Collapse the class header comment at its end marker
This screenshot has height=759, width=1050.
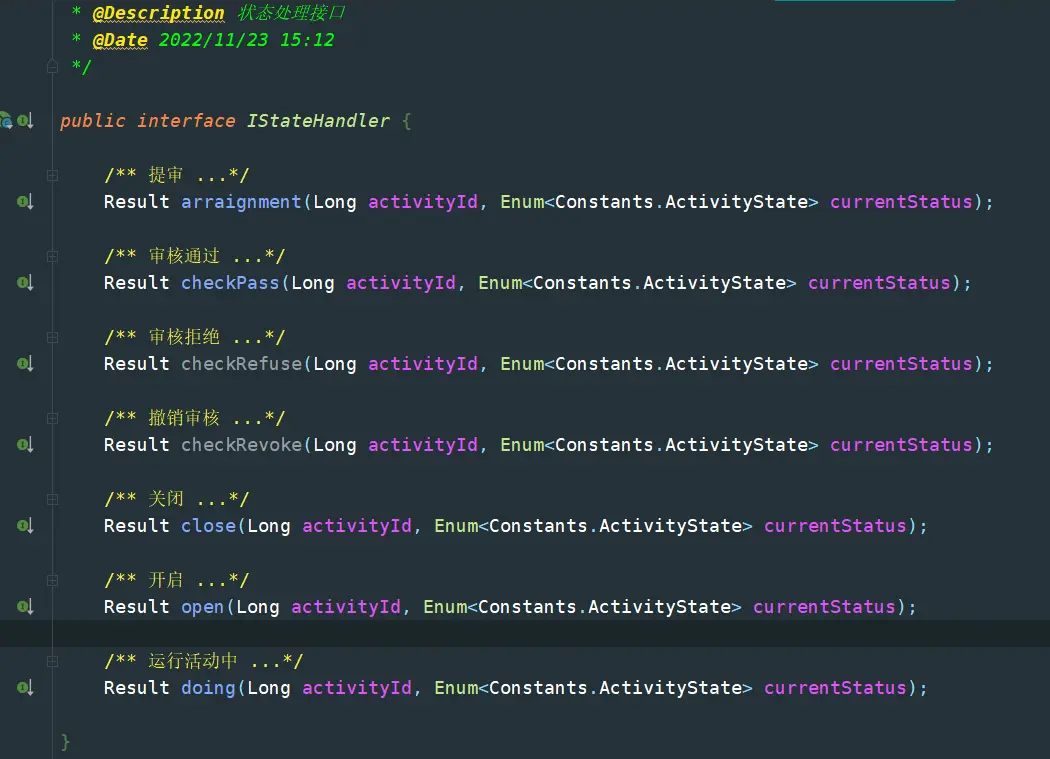52,67
